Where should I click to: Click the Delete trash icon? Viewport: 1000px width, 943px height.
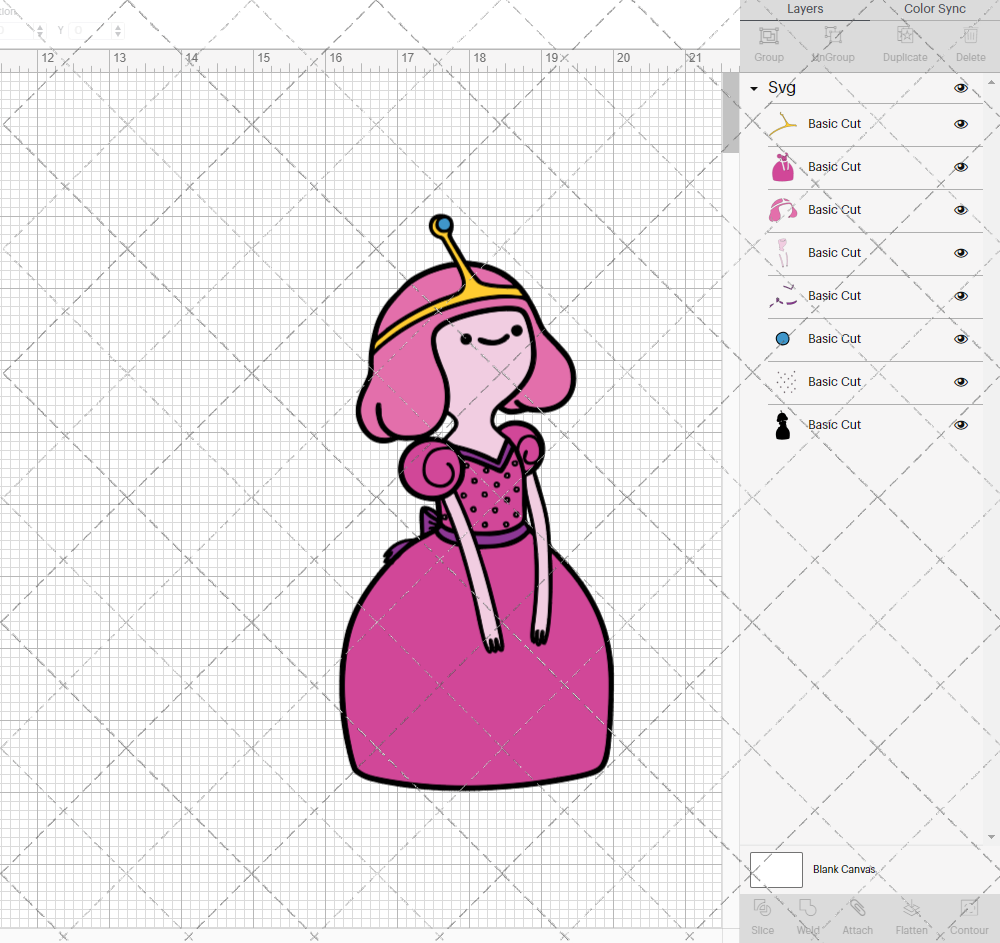[x=970, y=35]
